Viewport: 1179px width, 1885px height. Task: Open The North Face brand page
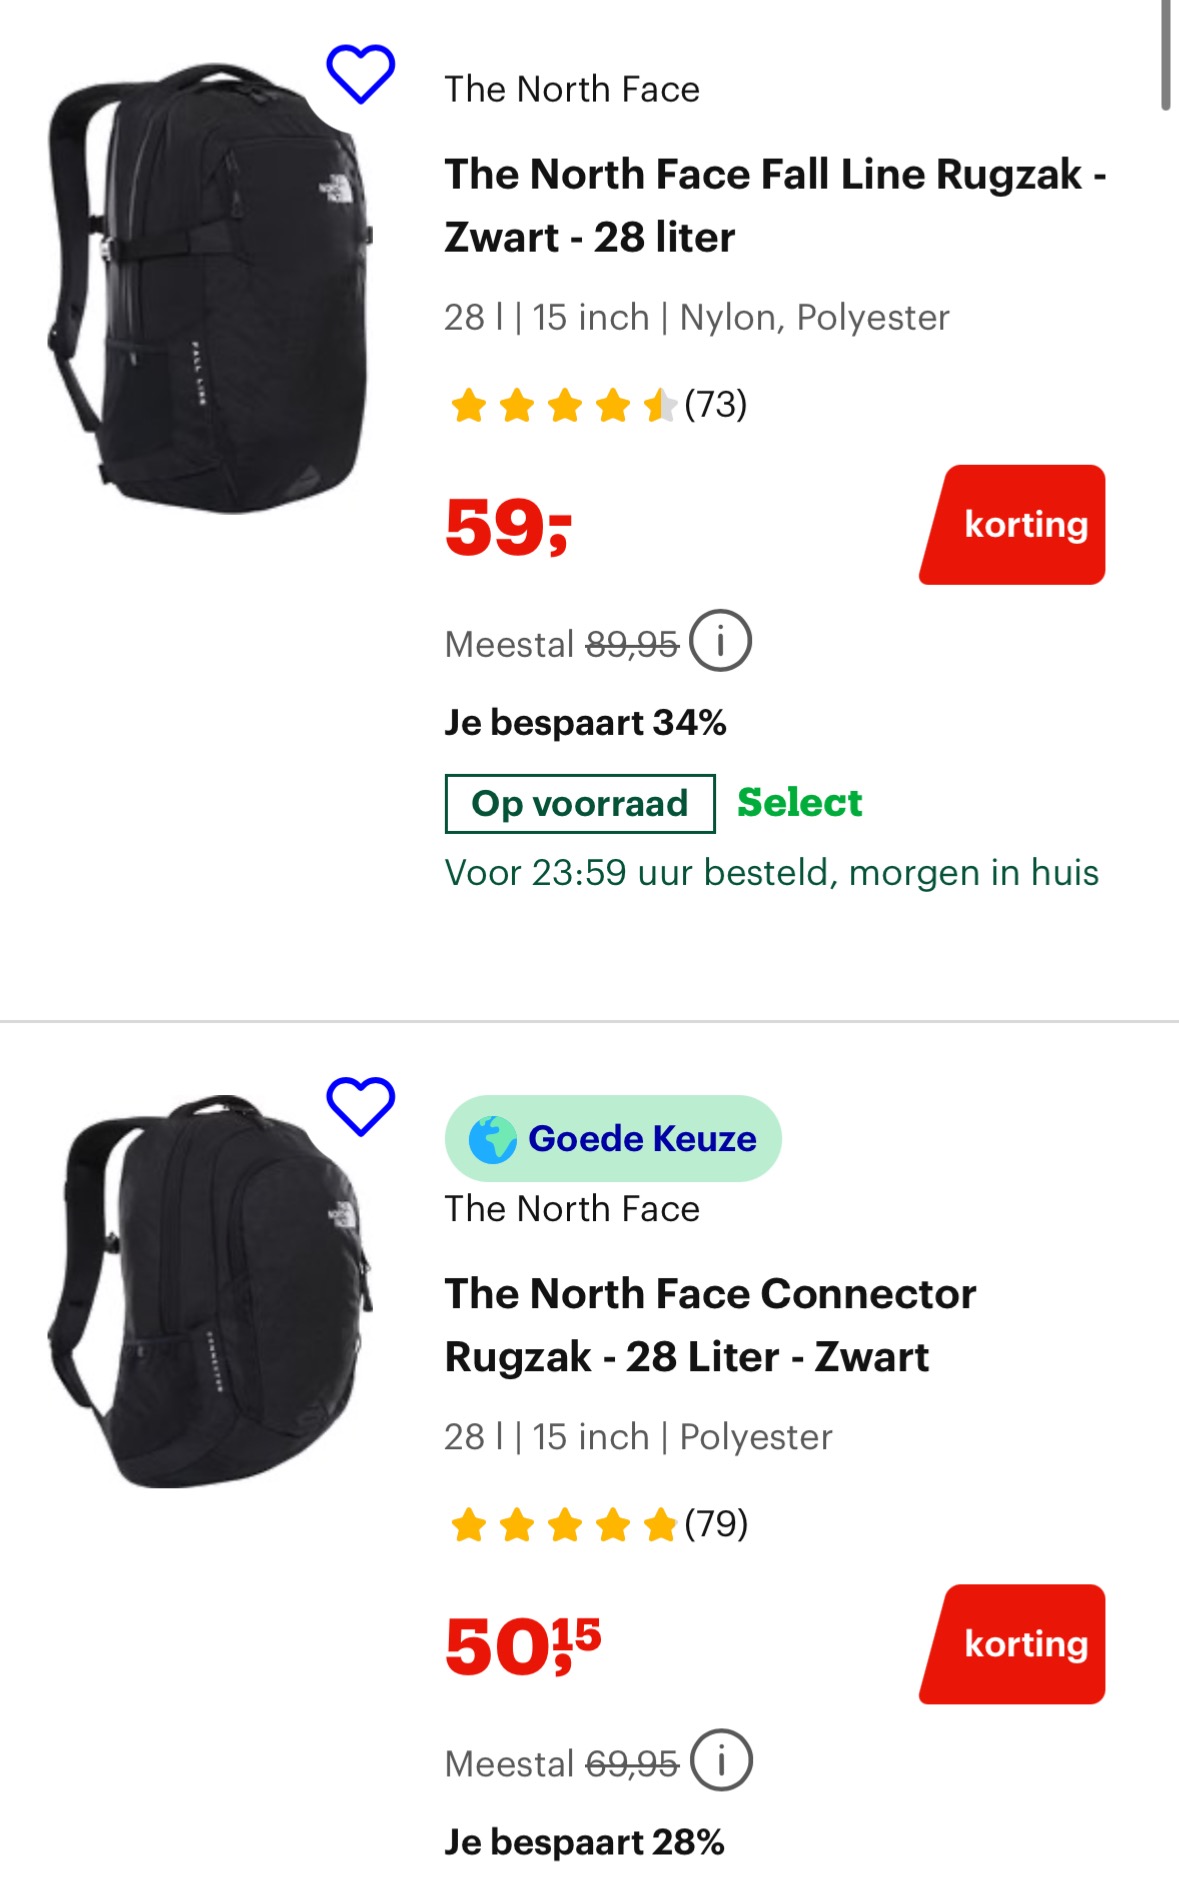pos(573,88)
